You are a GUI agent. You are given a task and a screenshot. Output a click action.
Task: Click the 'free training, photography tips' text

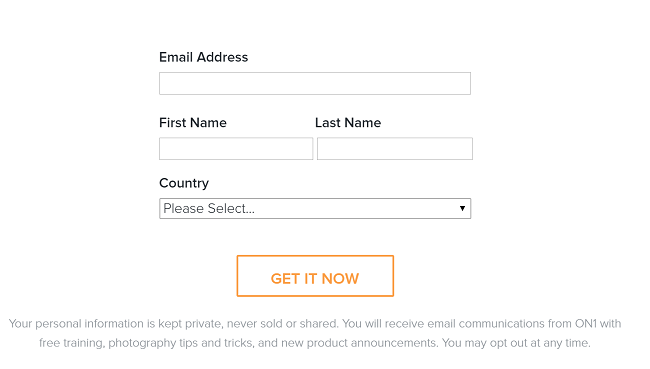pos(108,343)
